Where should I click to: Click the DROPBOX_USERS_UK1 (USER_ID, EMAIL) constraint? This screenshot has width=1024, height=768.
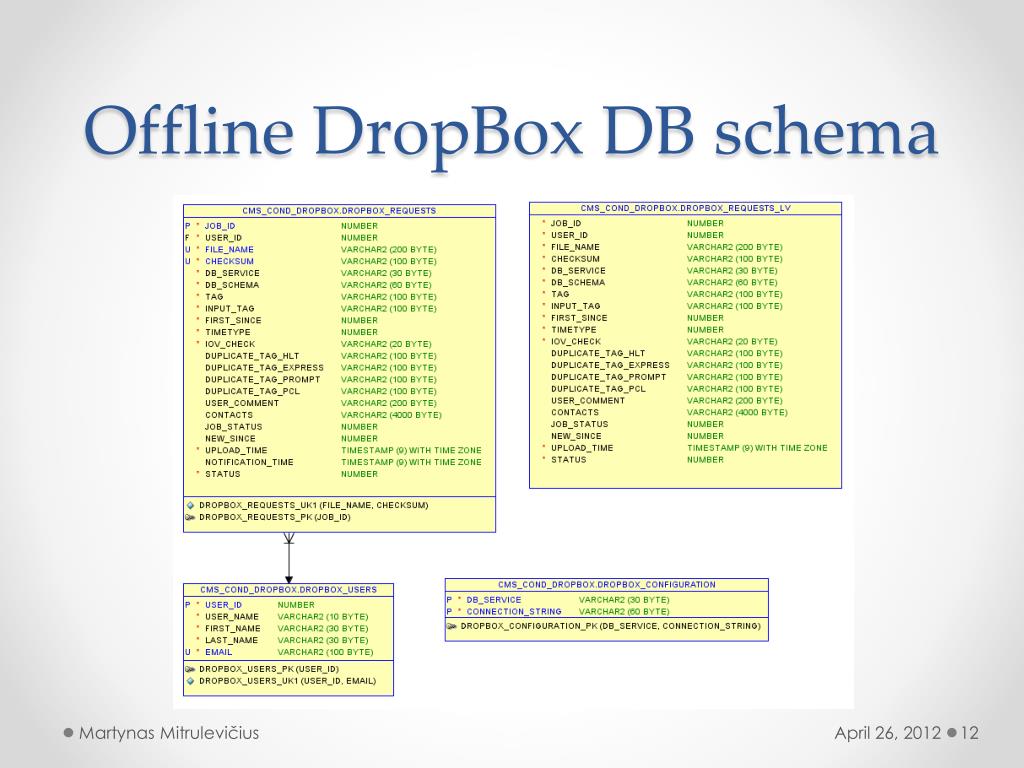[287, 681]
